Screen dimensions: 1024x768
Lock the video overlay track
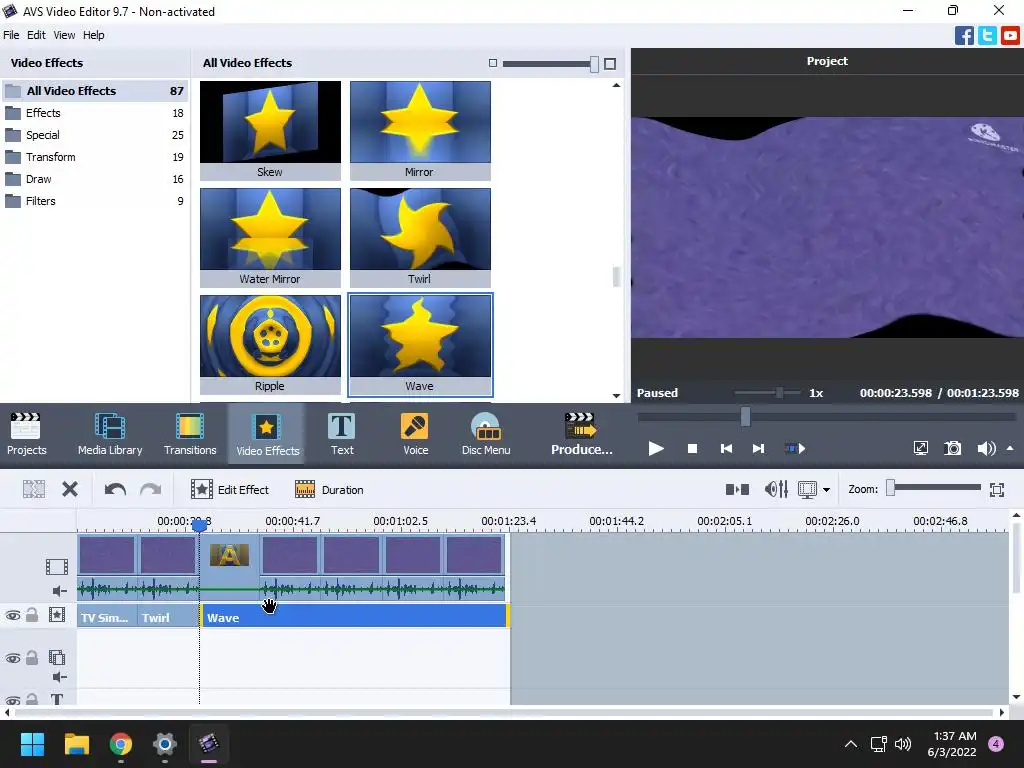31,657
